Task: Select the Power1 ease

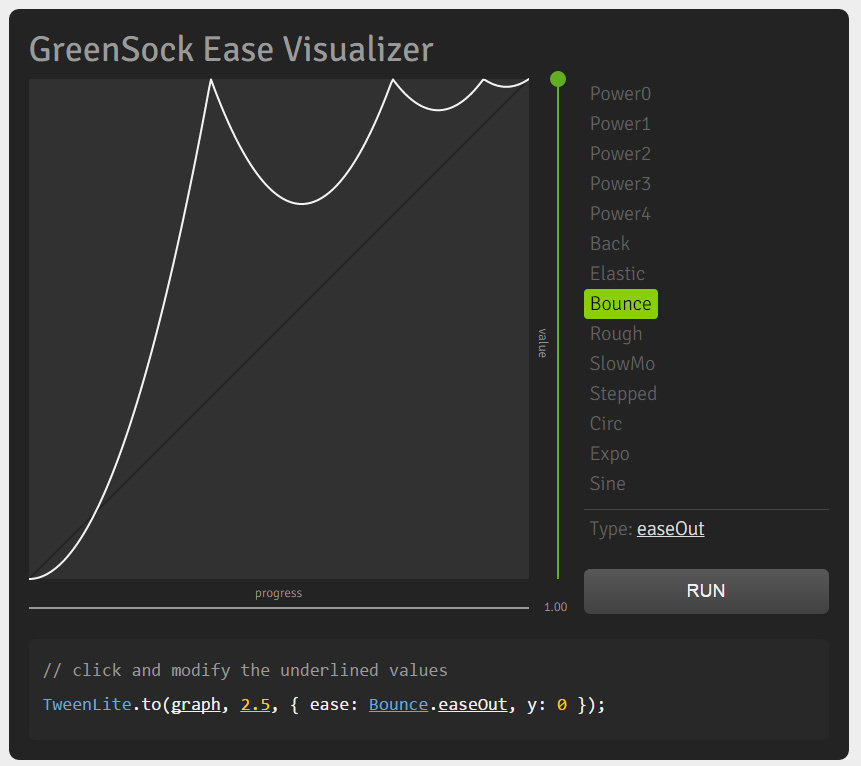Action: click(x=620, y=124)
